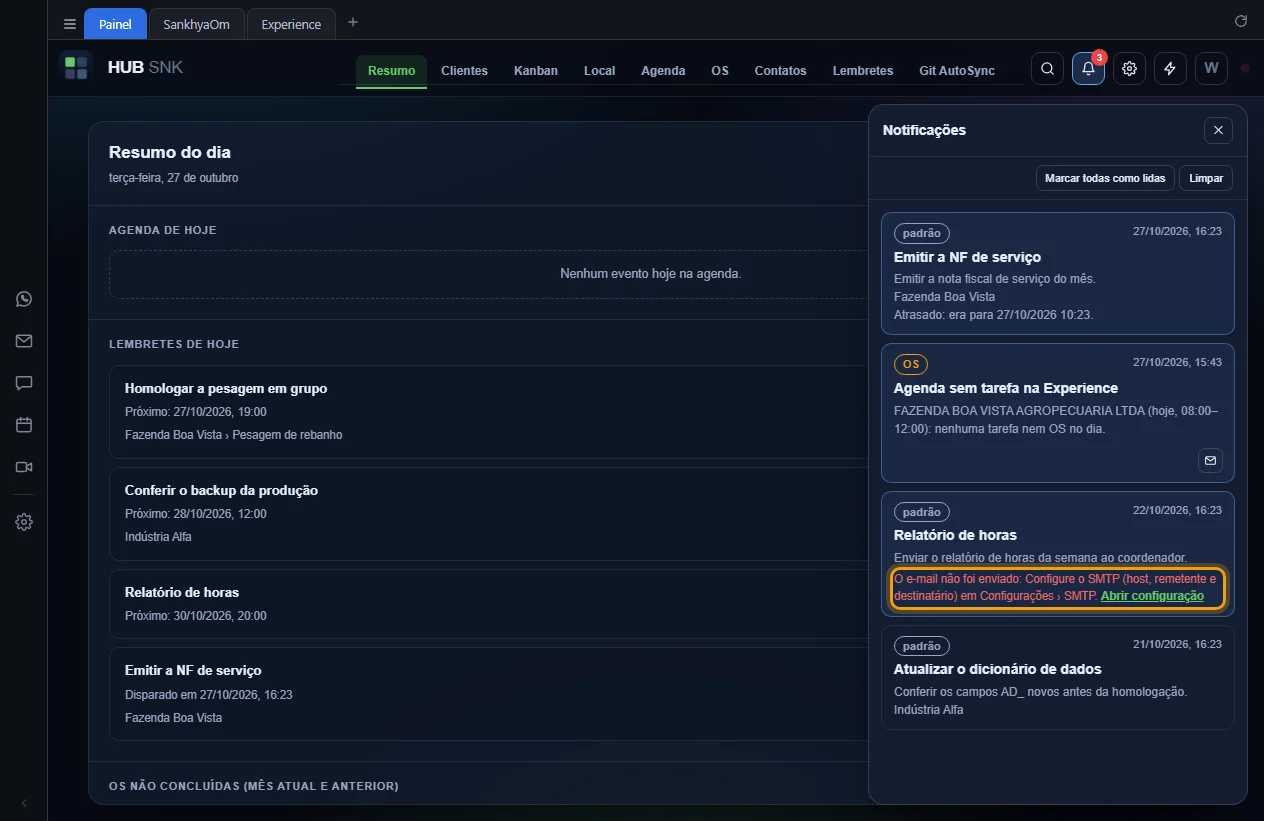Open the Atualizar o dicionário de dados notification
Image resolution: width=1264 pixels, height=821 pixels.
(1058, 678)
